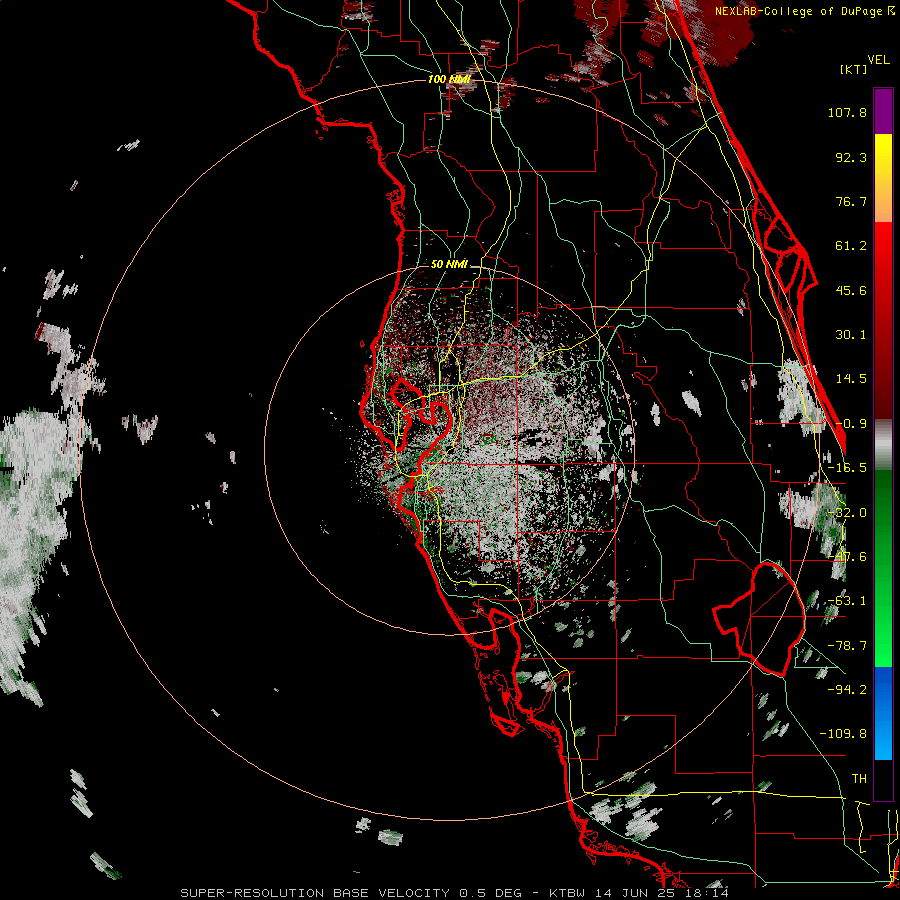Select the -78.7 velocity scale value
Viewport: 900px width, 900px height.
[847, 646]
